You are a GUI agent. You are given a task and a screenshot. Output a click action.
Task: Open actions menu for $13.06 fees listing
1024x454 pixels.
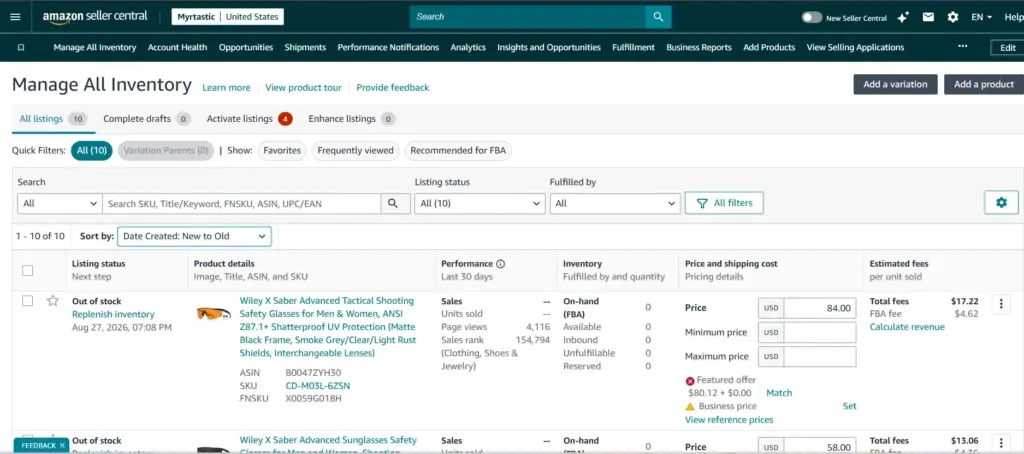[x=1001, y=442]
